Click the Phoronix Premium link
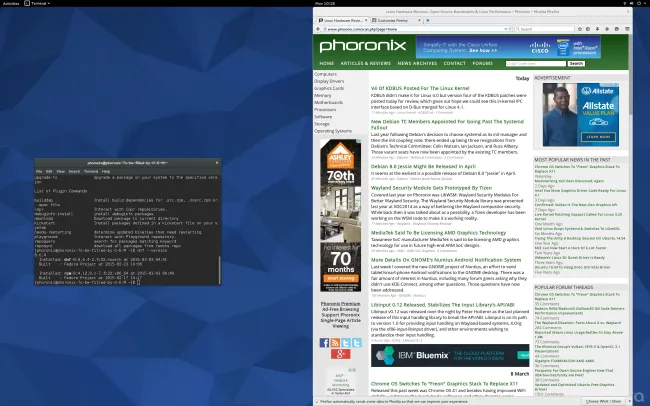This screenshot has width=650, height=406. (x=340, y=304)
